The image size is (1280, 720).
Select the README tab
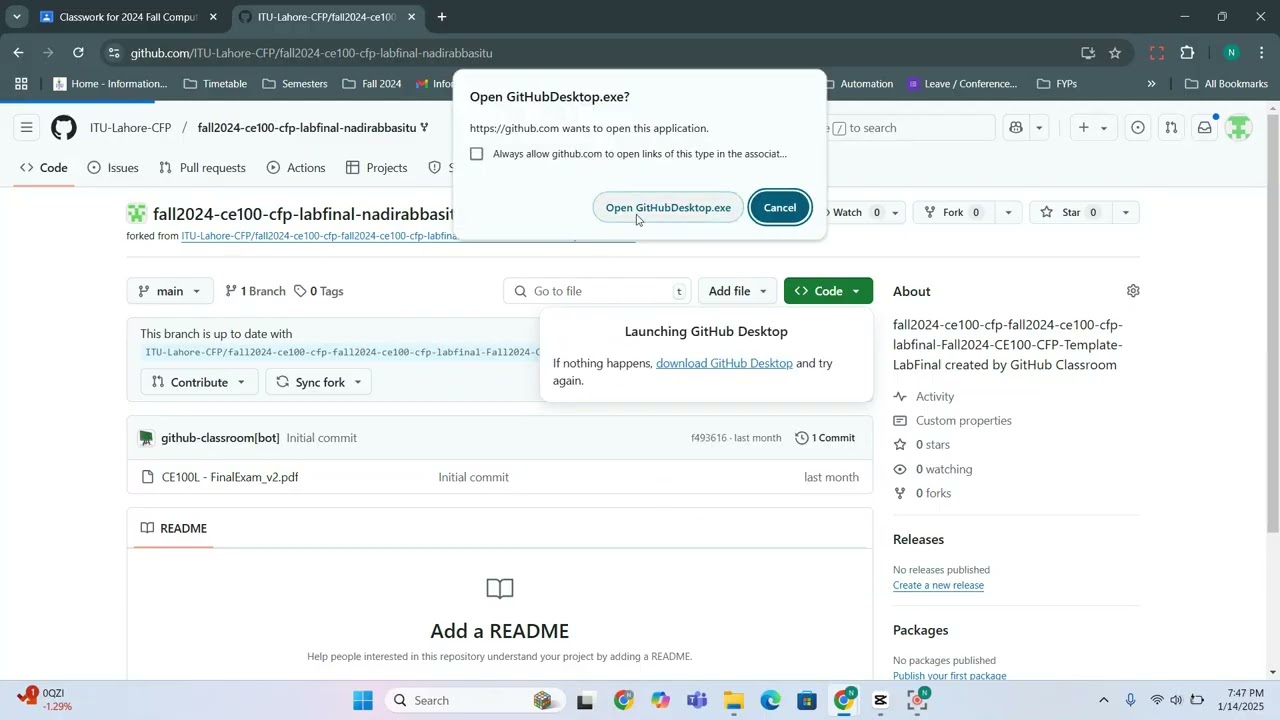pyautogui.click(x=174, y=528)
